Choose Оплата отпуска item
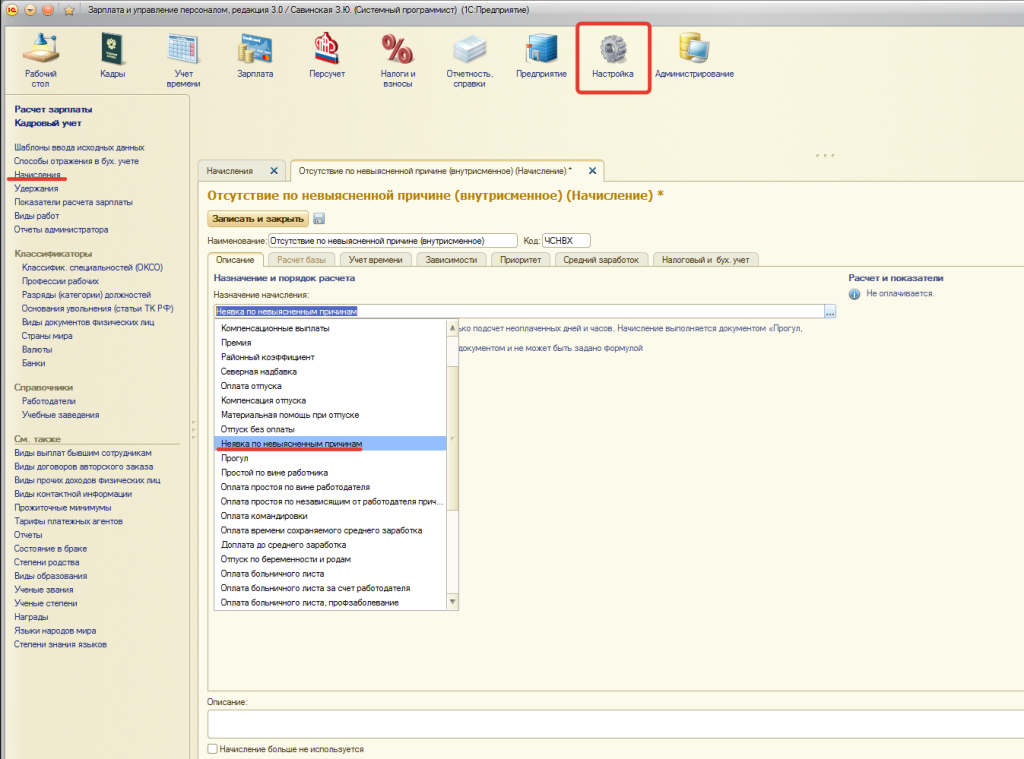The width and height of the screenshot is (1024, 759). [330, 386]
